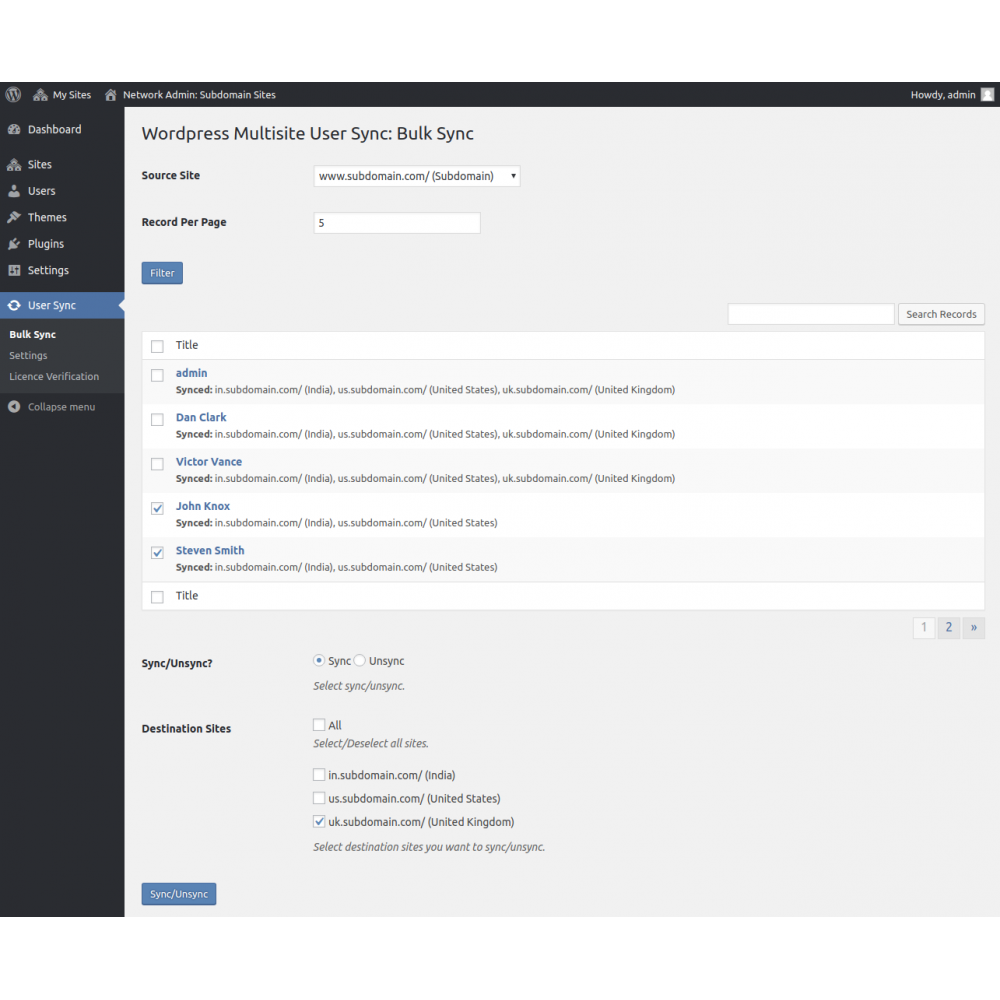Image resolution: width=1000 pixels, height=1000 pixels.
Task: Open the Source Site dropdown
Action: coord(416,175)
